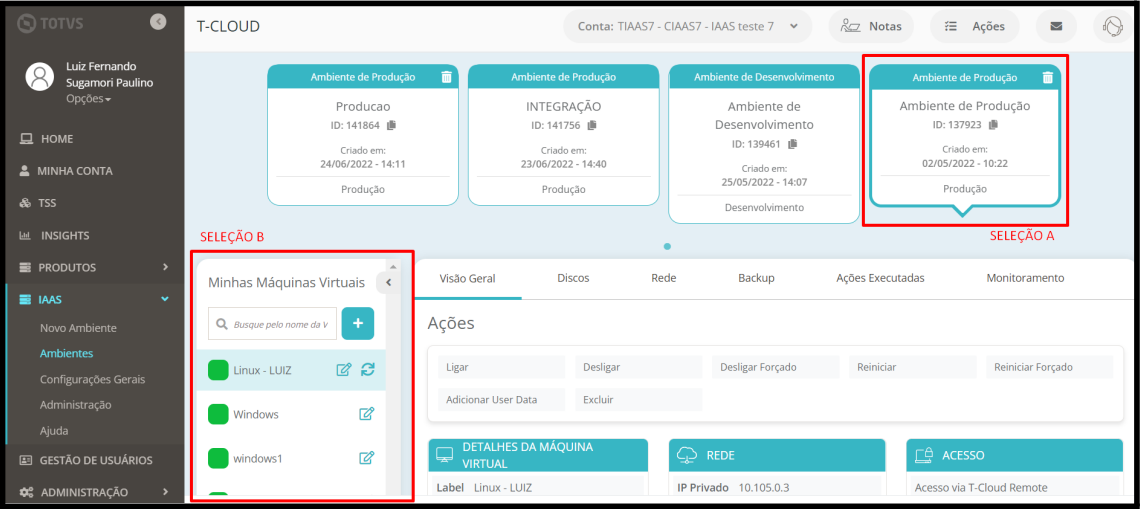
Task: Click the Desligar Forçado action button
Action: (x=776, y=367)
